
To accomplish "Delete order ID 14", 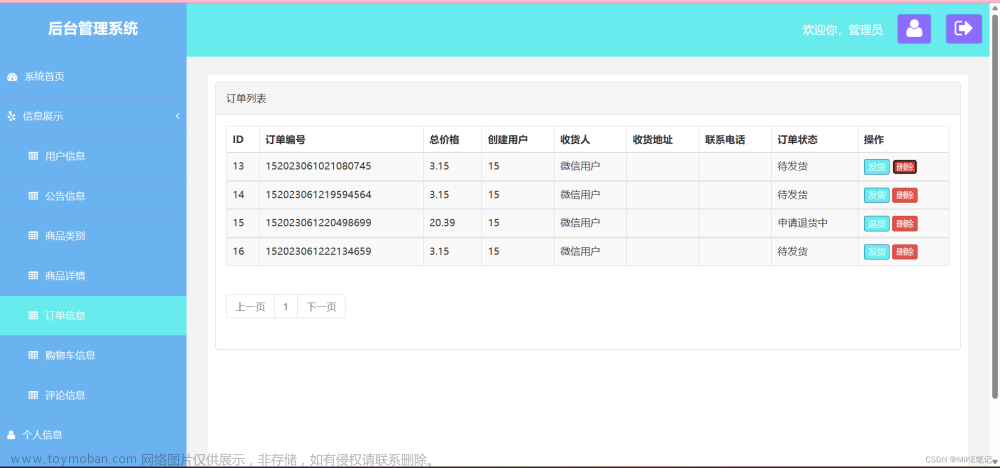I will pos(905,195).
